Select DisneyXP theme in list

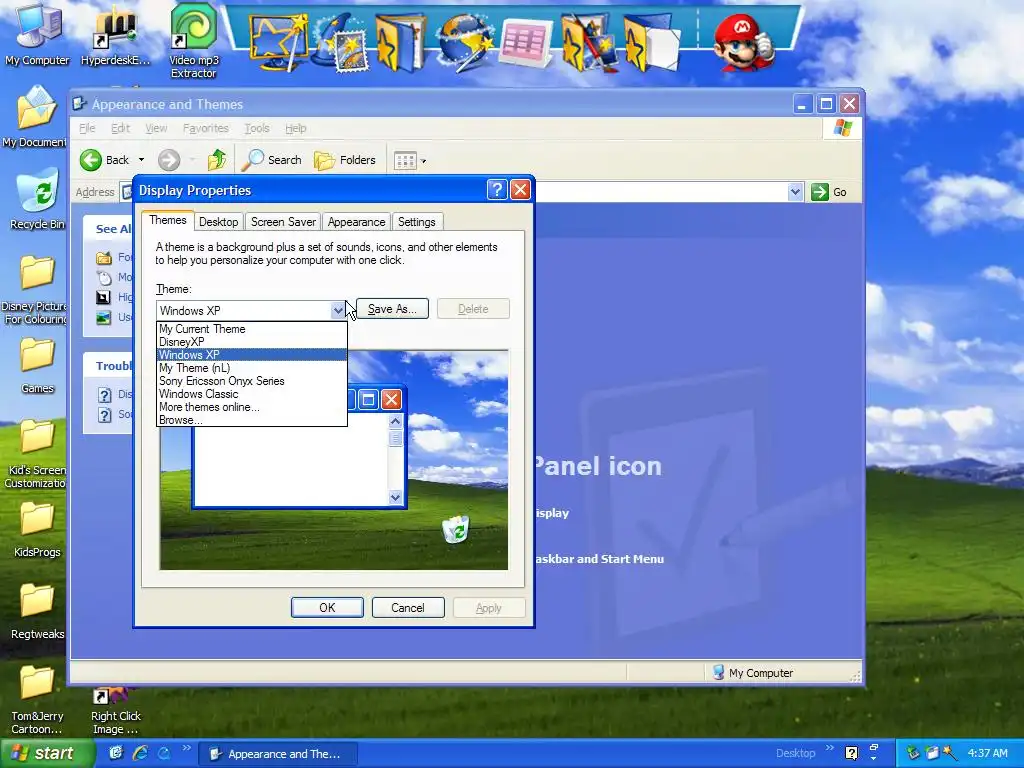point(251,342)
